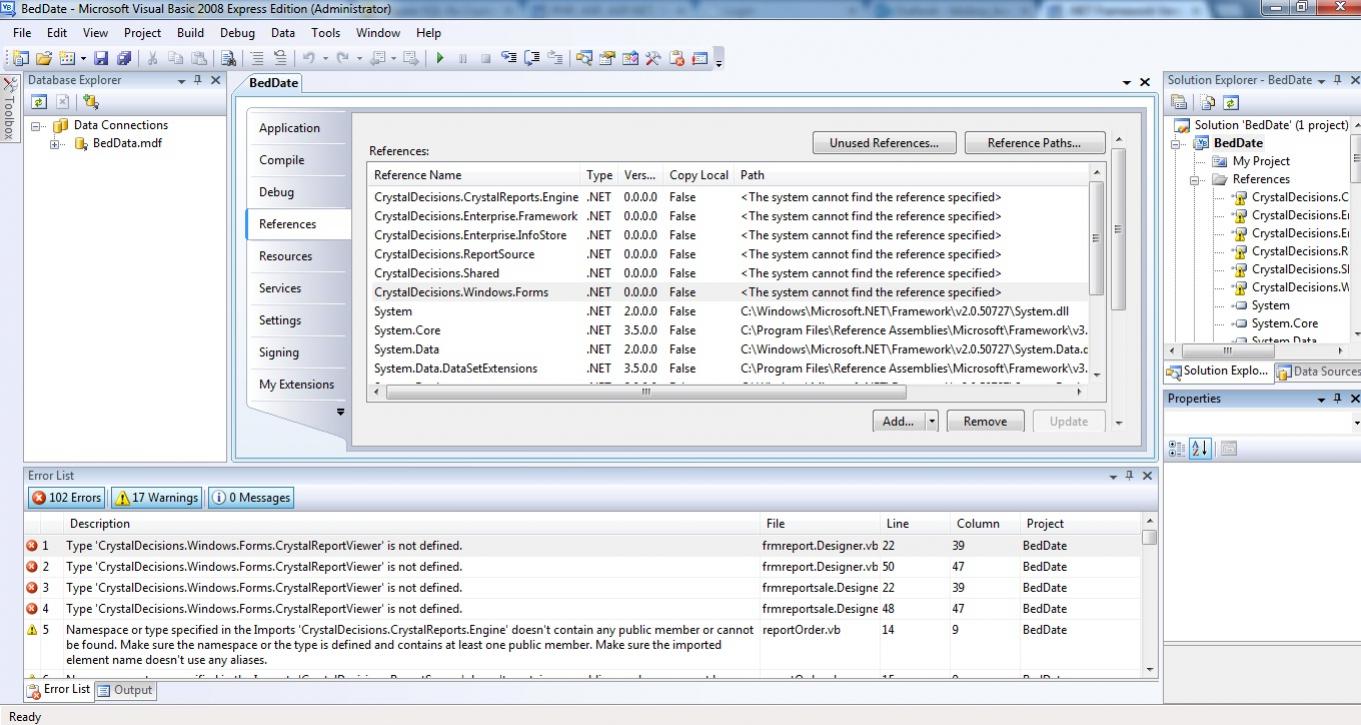Open Error List window position dropdown

click(x=1113, y=476)
